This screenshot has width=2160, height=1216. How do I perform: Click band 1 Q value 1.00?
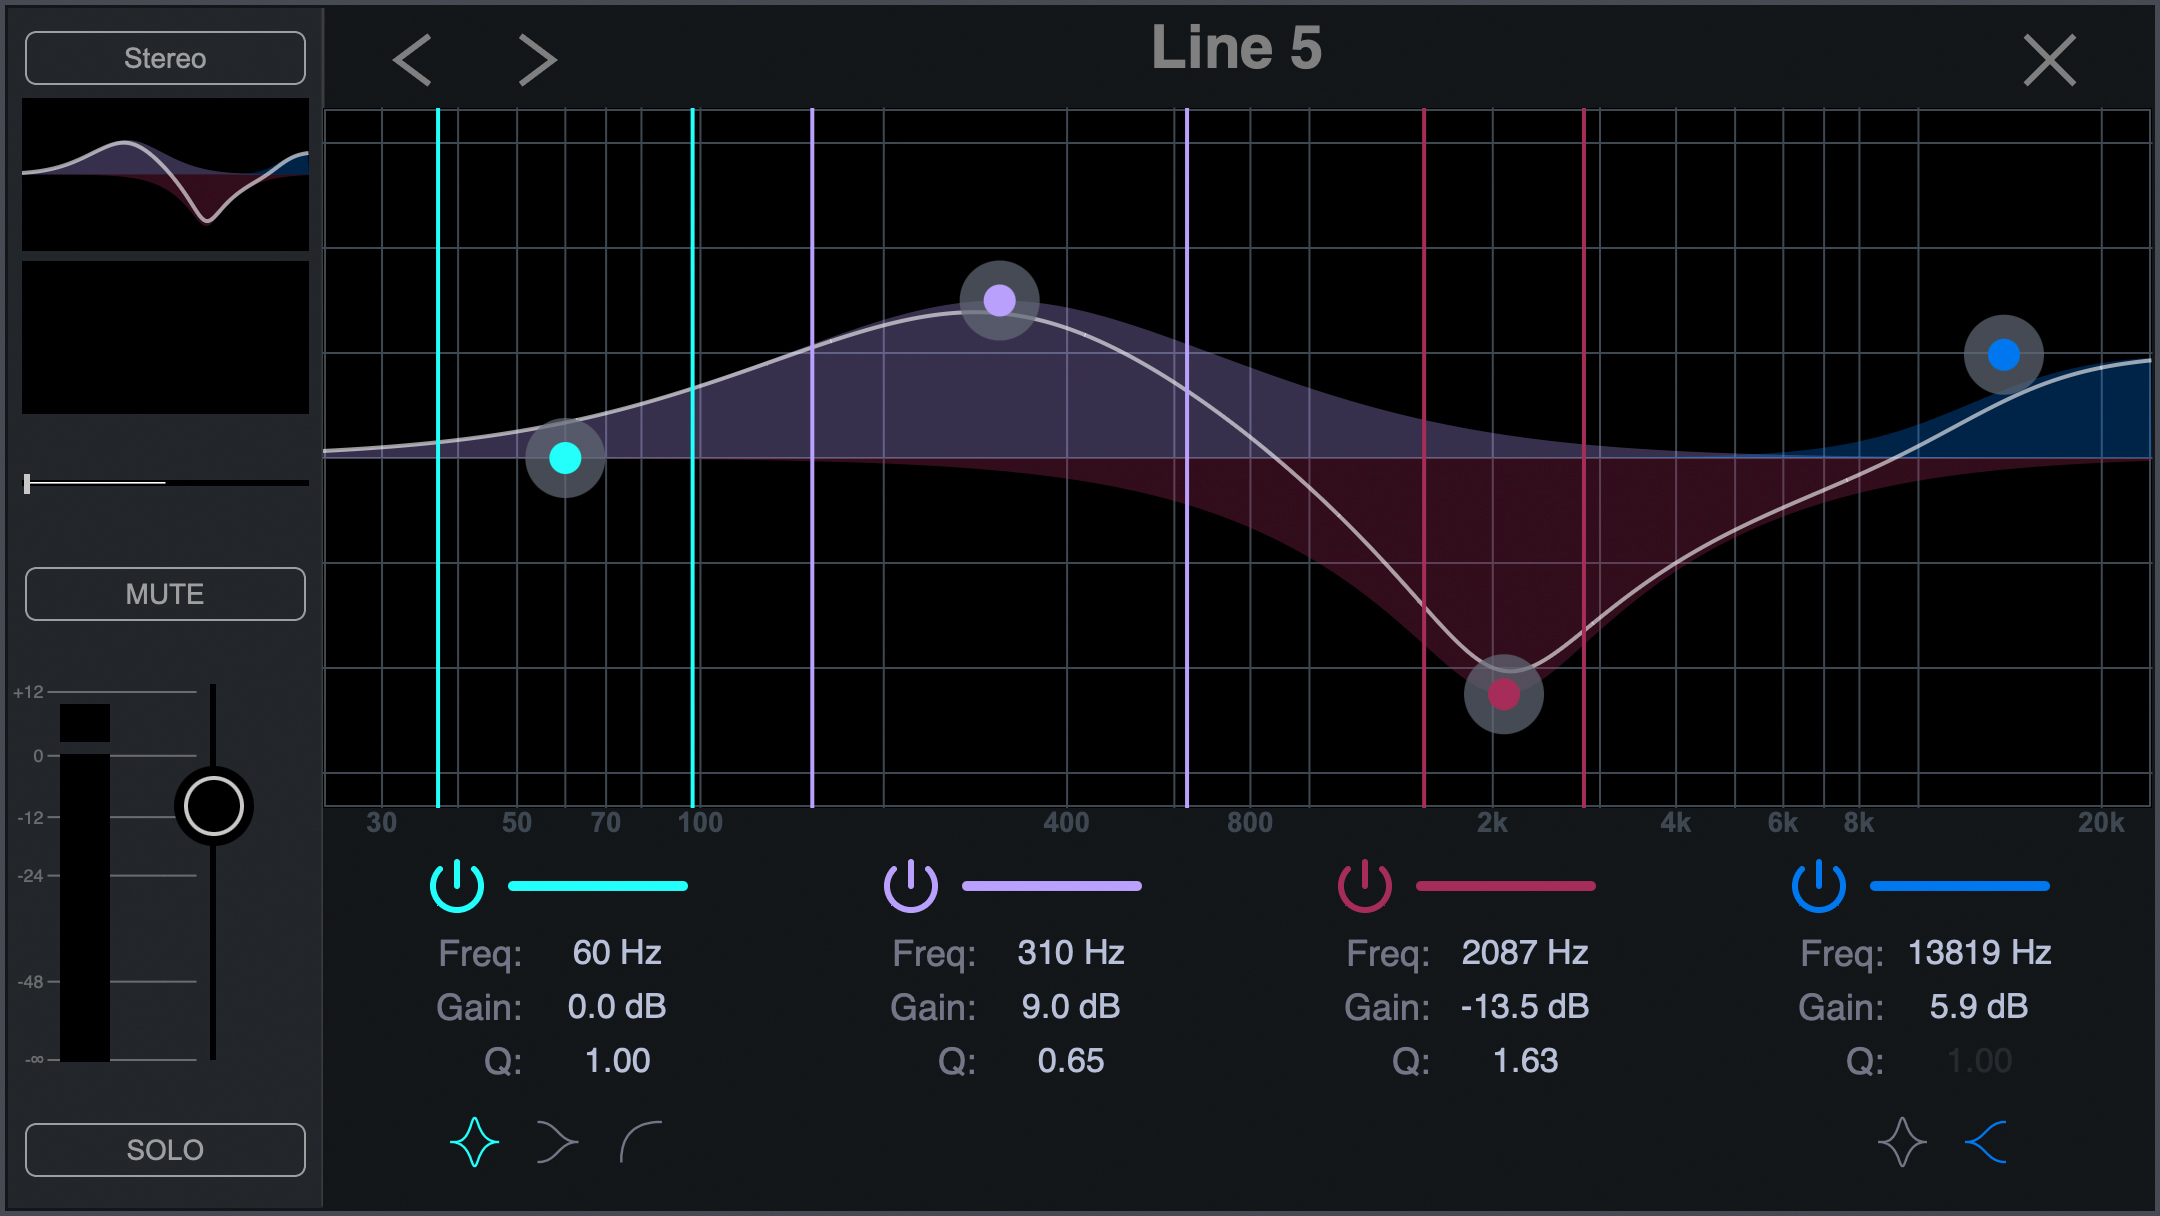617,1061
